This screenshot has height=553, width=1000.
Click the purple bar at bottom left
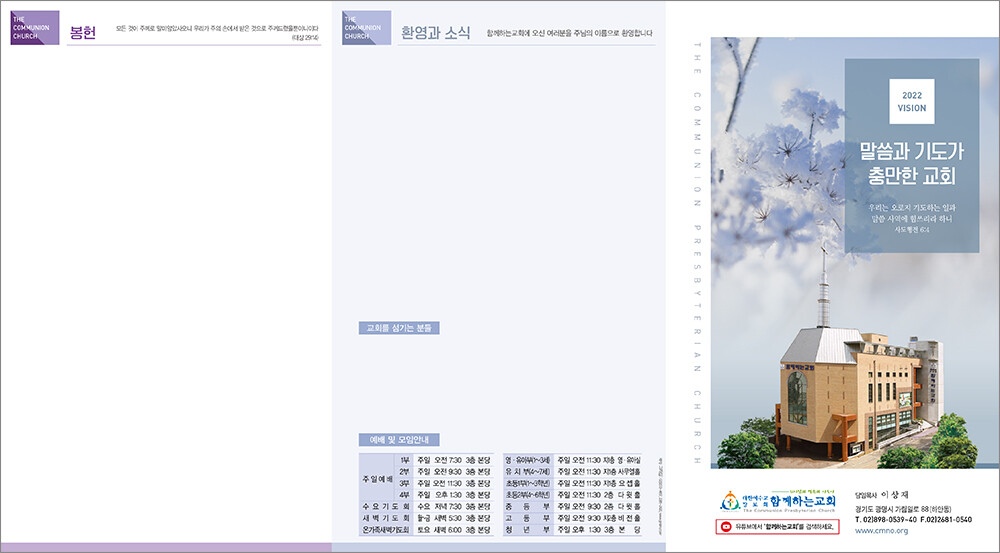(x=165, y=547)
